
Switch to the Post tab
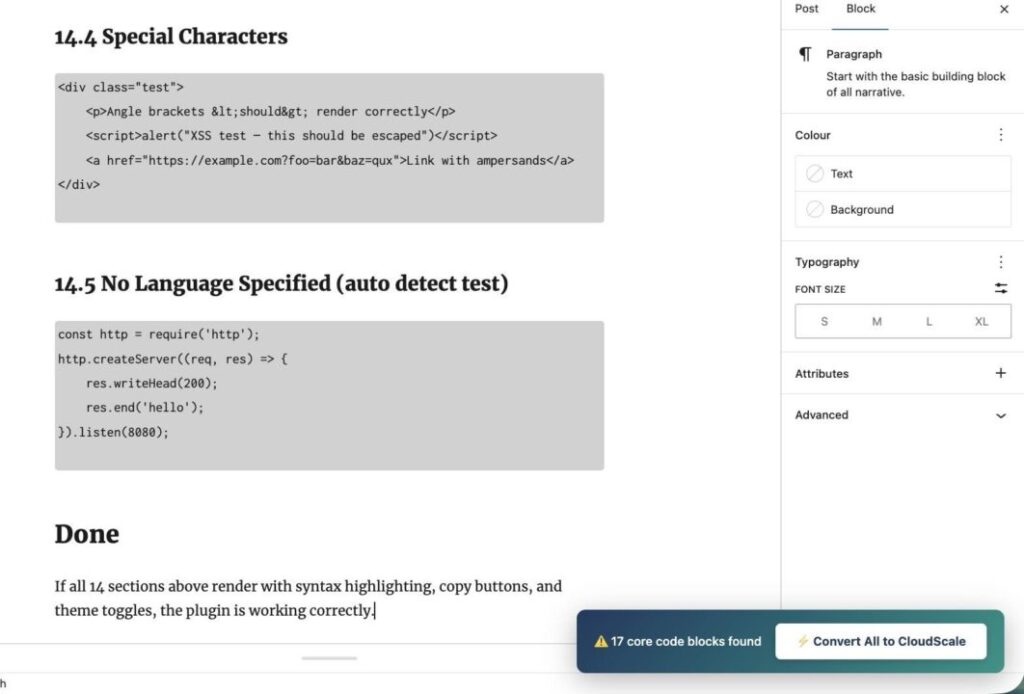point(806,9)
